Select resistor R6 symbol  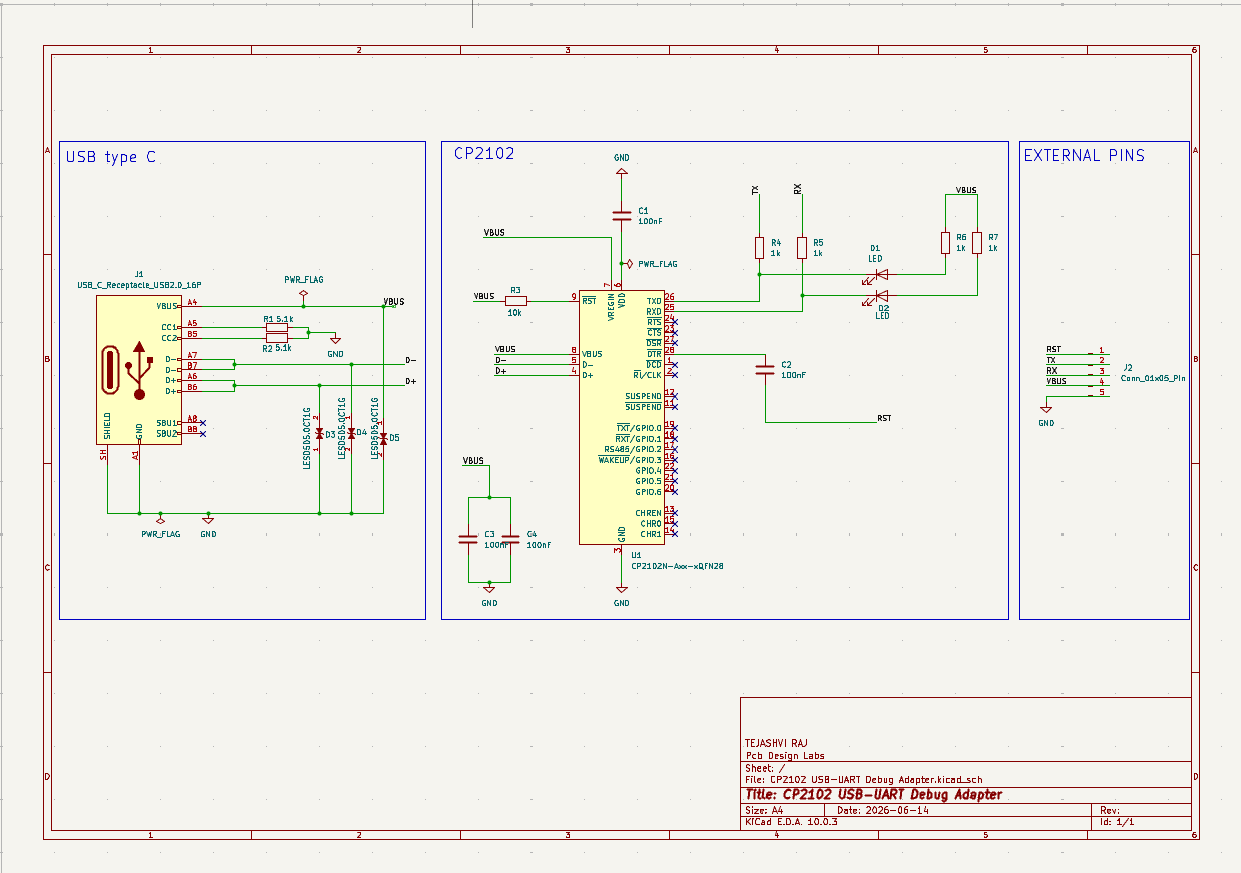pyautogui.click(x=945, y=242)
